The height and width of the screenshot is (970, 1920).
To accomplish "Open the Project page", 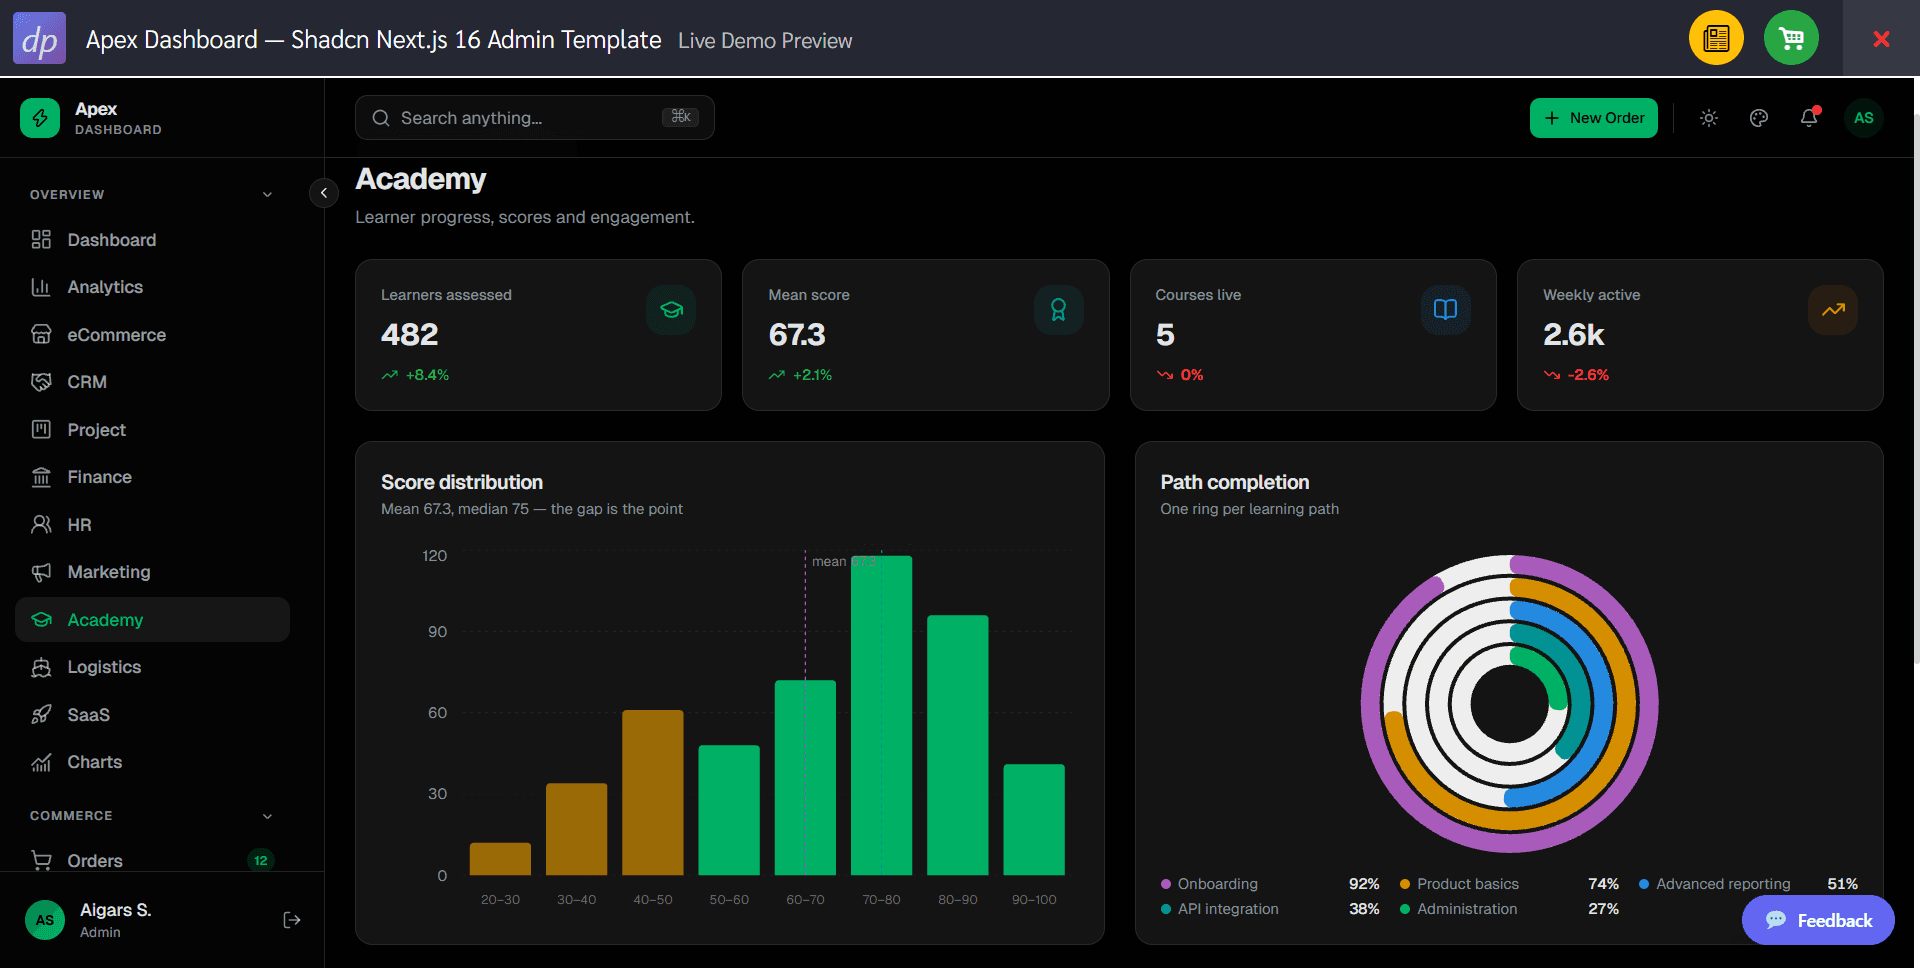I will tap(152, 430).
